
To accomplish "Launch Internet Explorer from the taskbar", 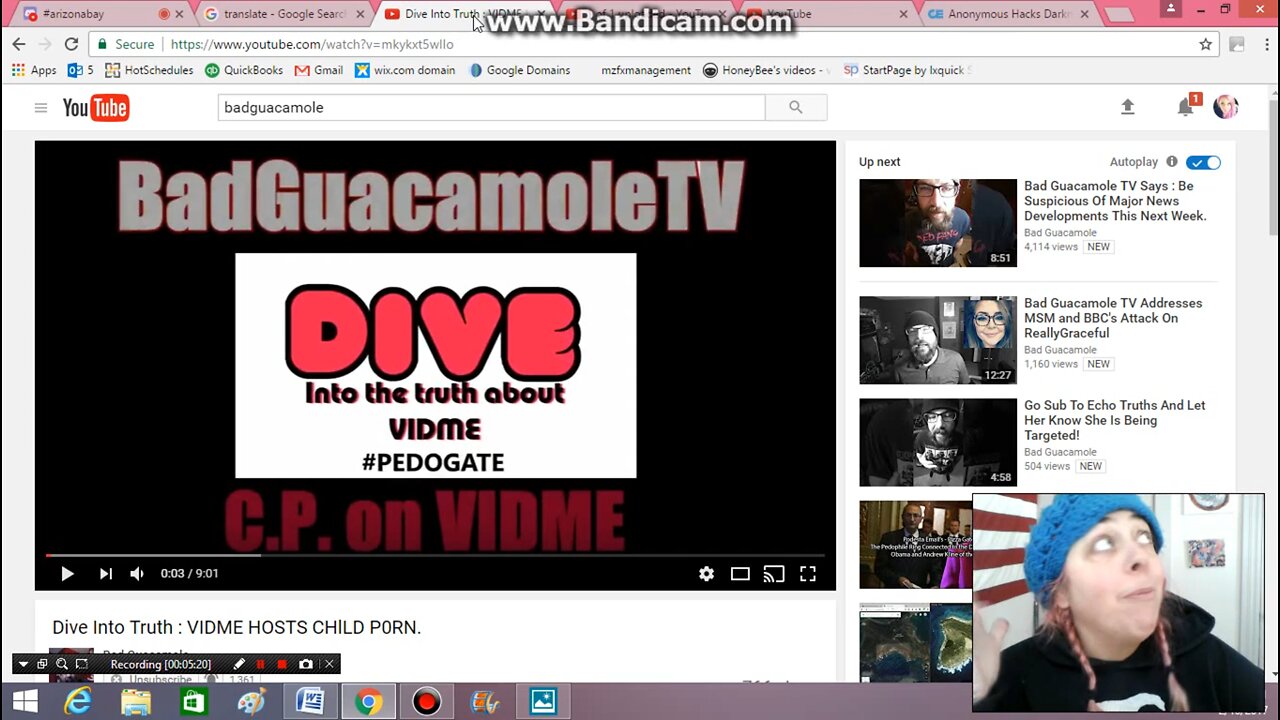I will pos(78,702).
